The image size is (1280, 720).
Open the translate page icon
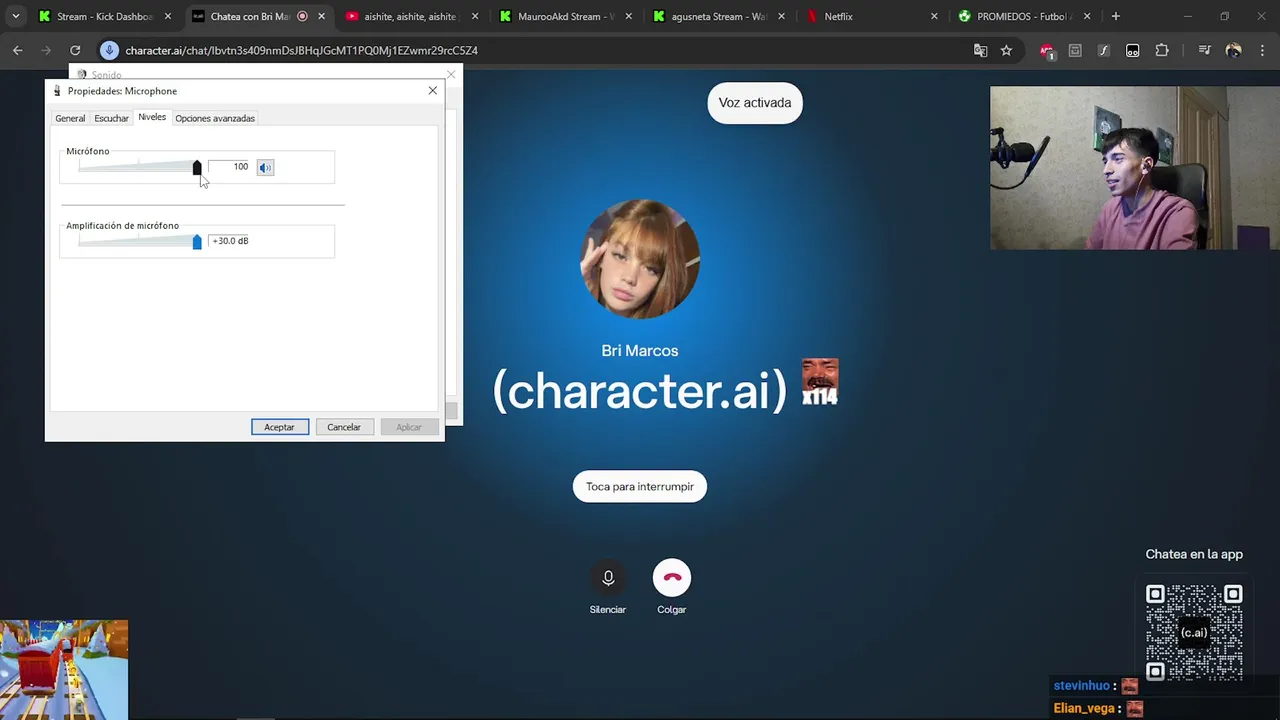click(x=981, y=50)
